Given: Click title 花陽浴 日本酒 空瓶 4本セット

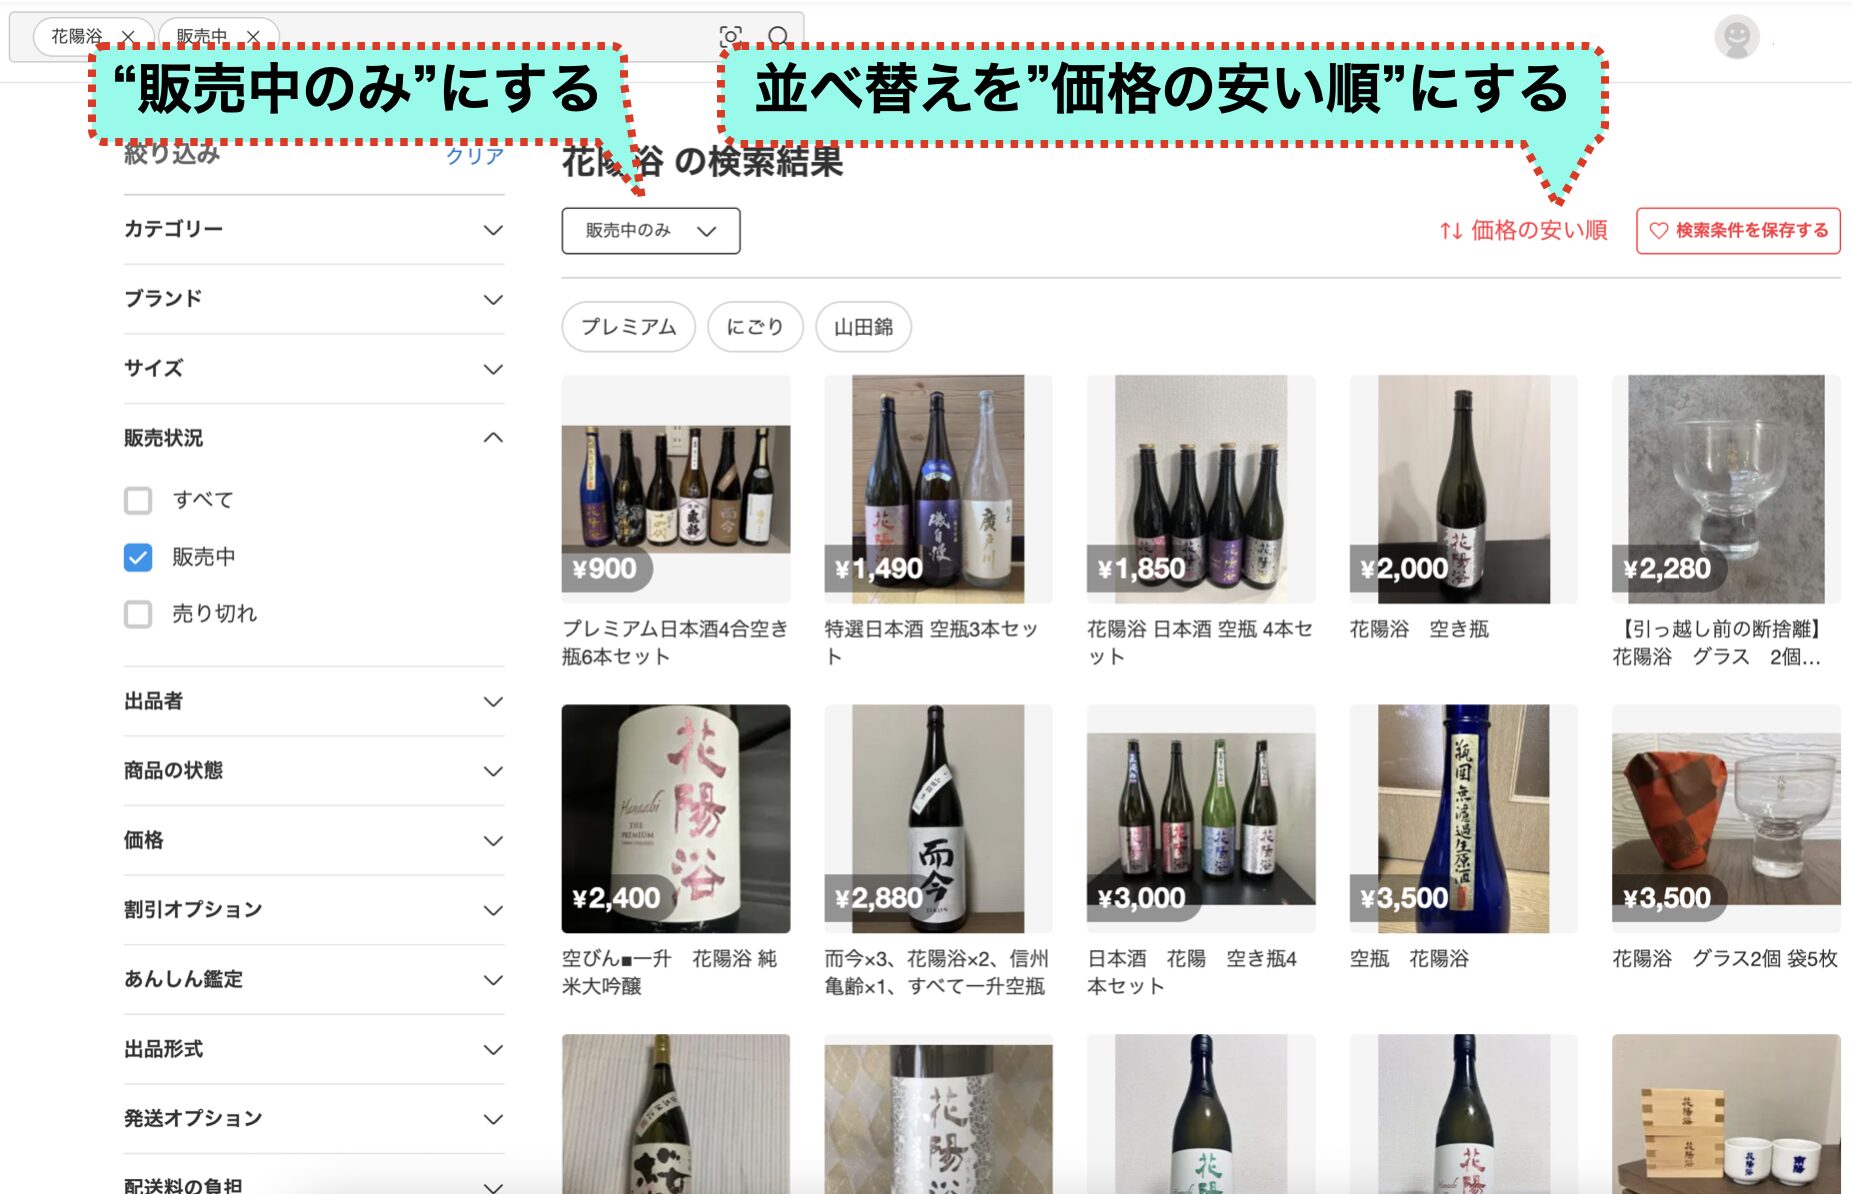Looking at the screenshot, I should (1200, 643).
